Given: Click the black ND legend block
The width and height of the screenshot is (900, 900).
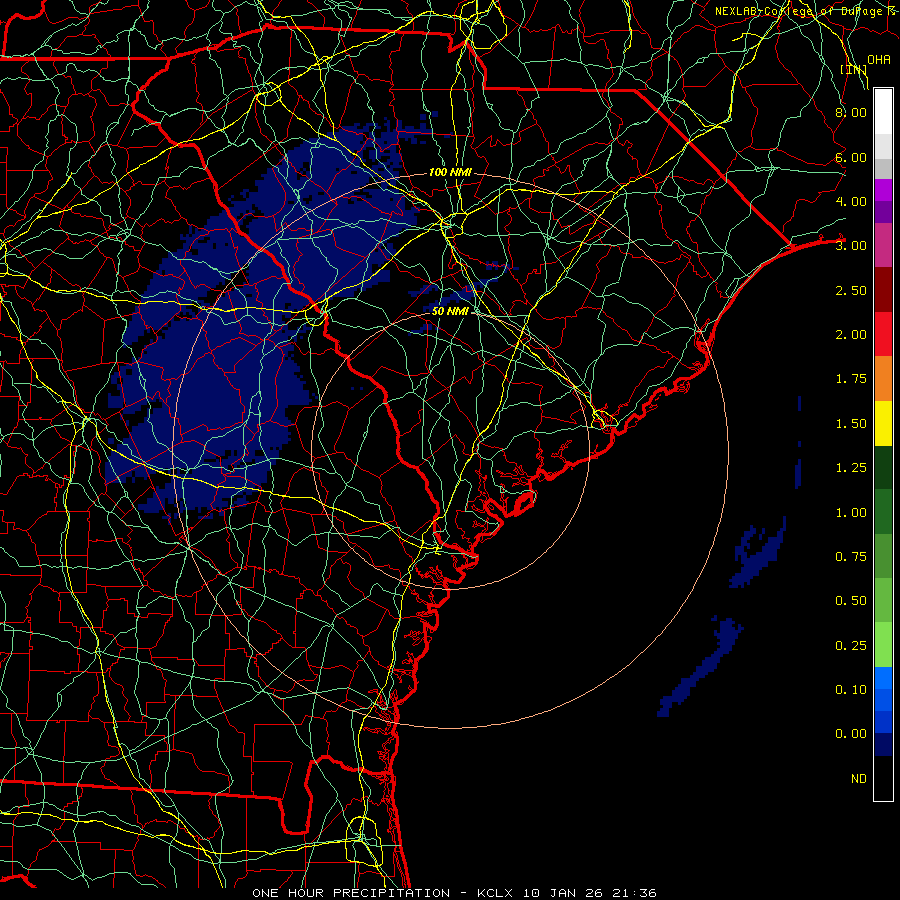Looking at the screenshot, I should click(883, 778).
